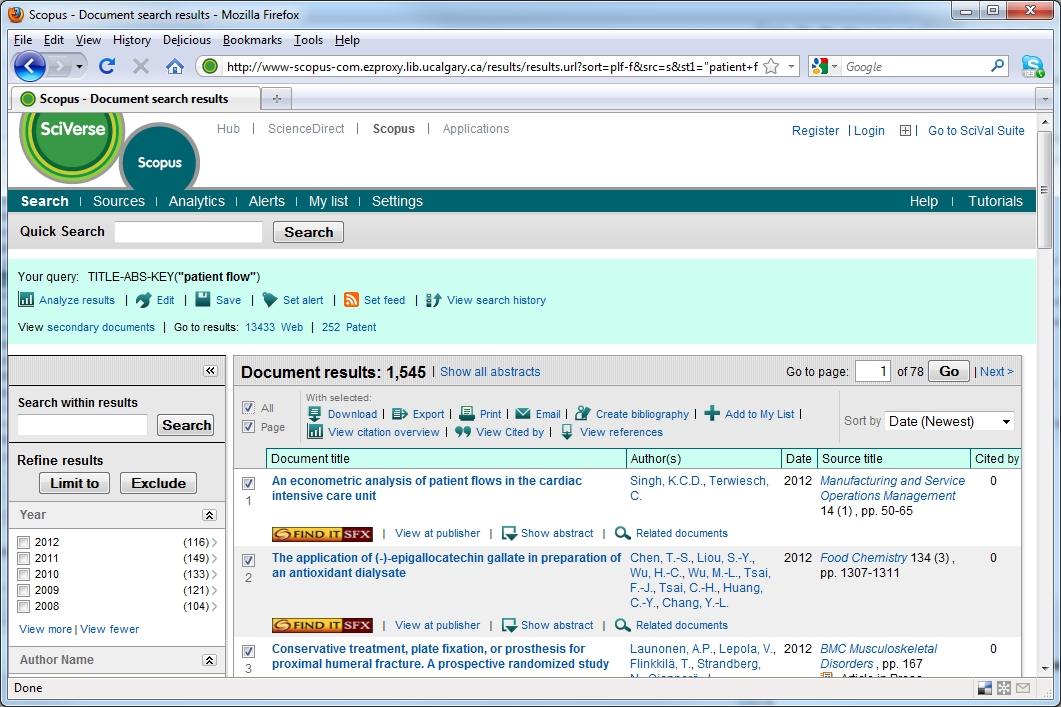
Task: Click the Print icon in results toolbar
Action: pyautogui.click(x=467, y=414)
